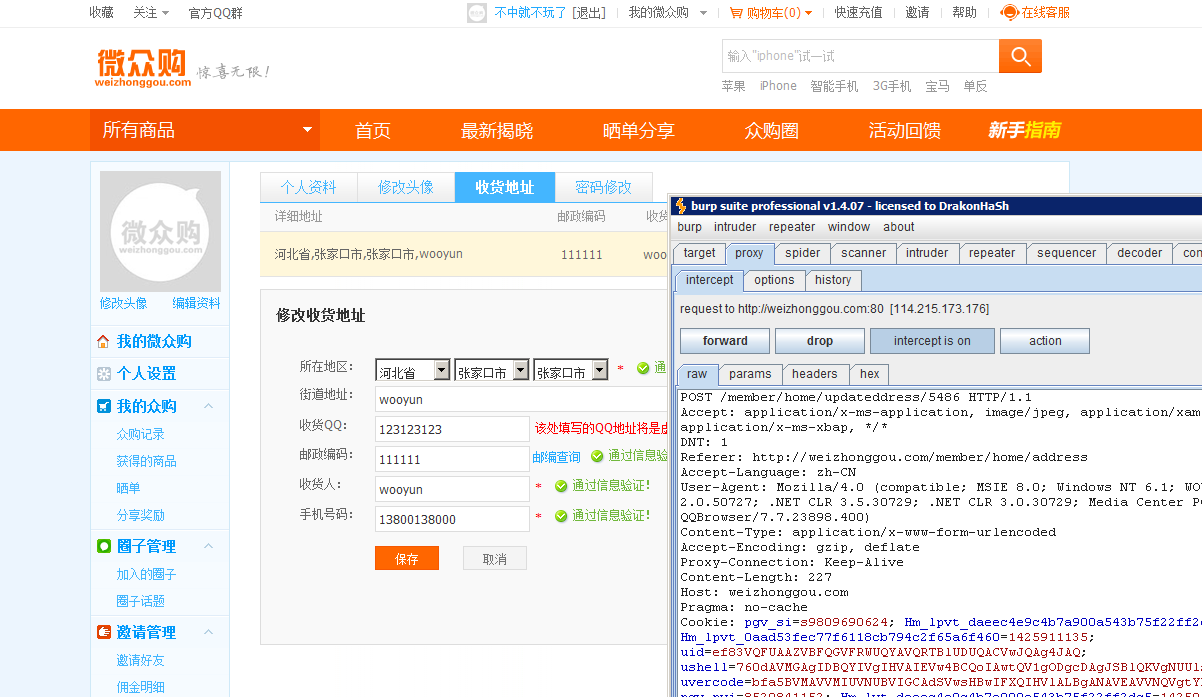Click the Burp Suite lightning title icon

681,206
